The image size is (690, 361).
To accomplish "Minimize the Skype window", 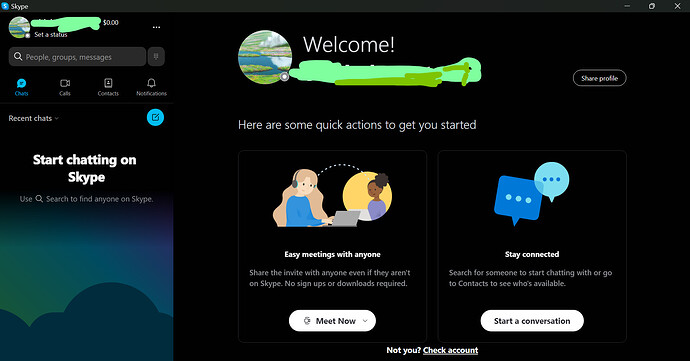I will [627, 6].
